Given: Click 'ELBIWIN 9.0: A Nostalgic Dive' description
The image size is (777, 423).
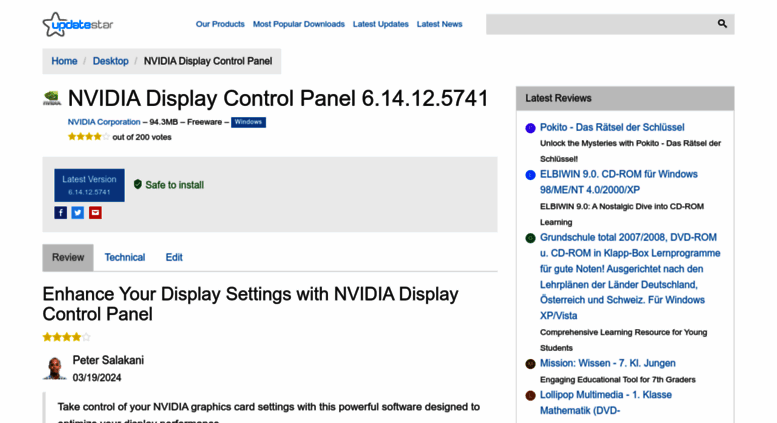Looking at the screenshot, I should pyautogui.click(x=622, y=214).
